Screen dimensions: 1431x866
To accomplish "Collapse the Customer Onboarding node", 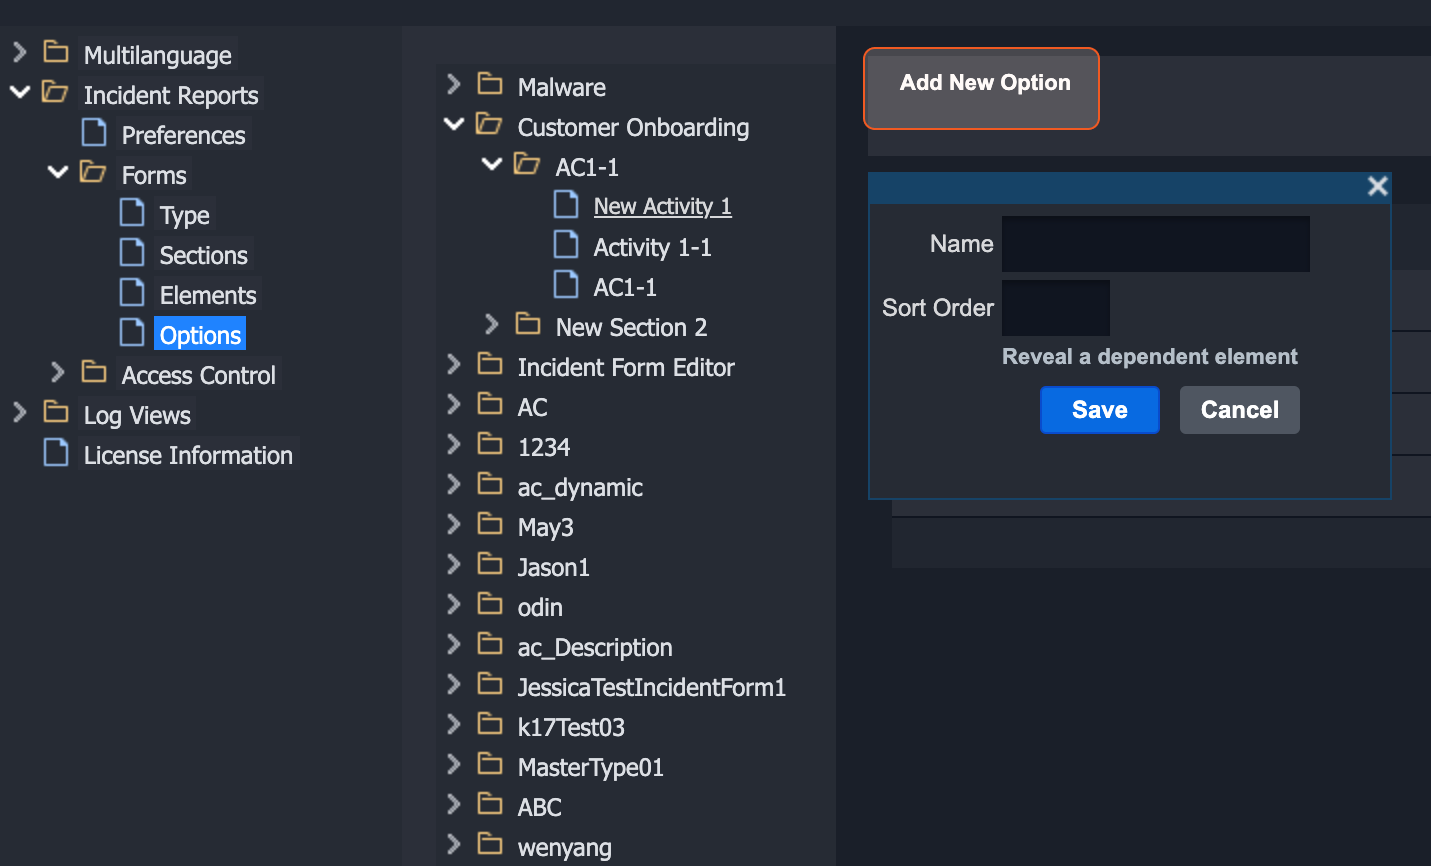I will 454,125.
